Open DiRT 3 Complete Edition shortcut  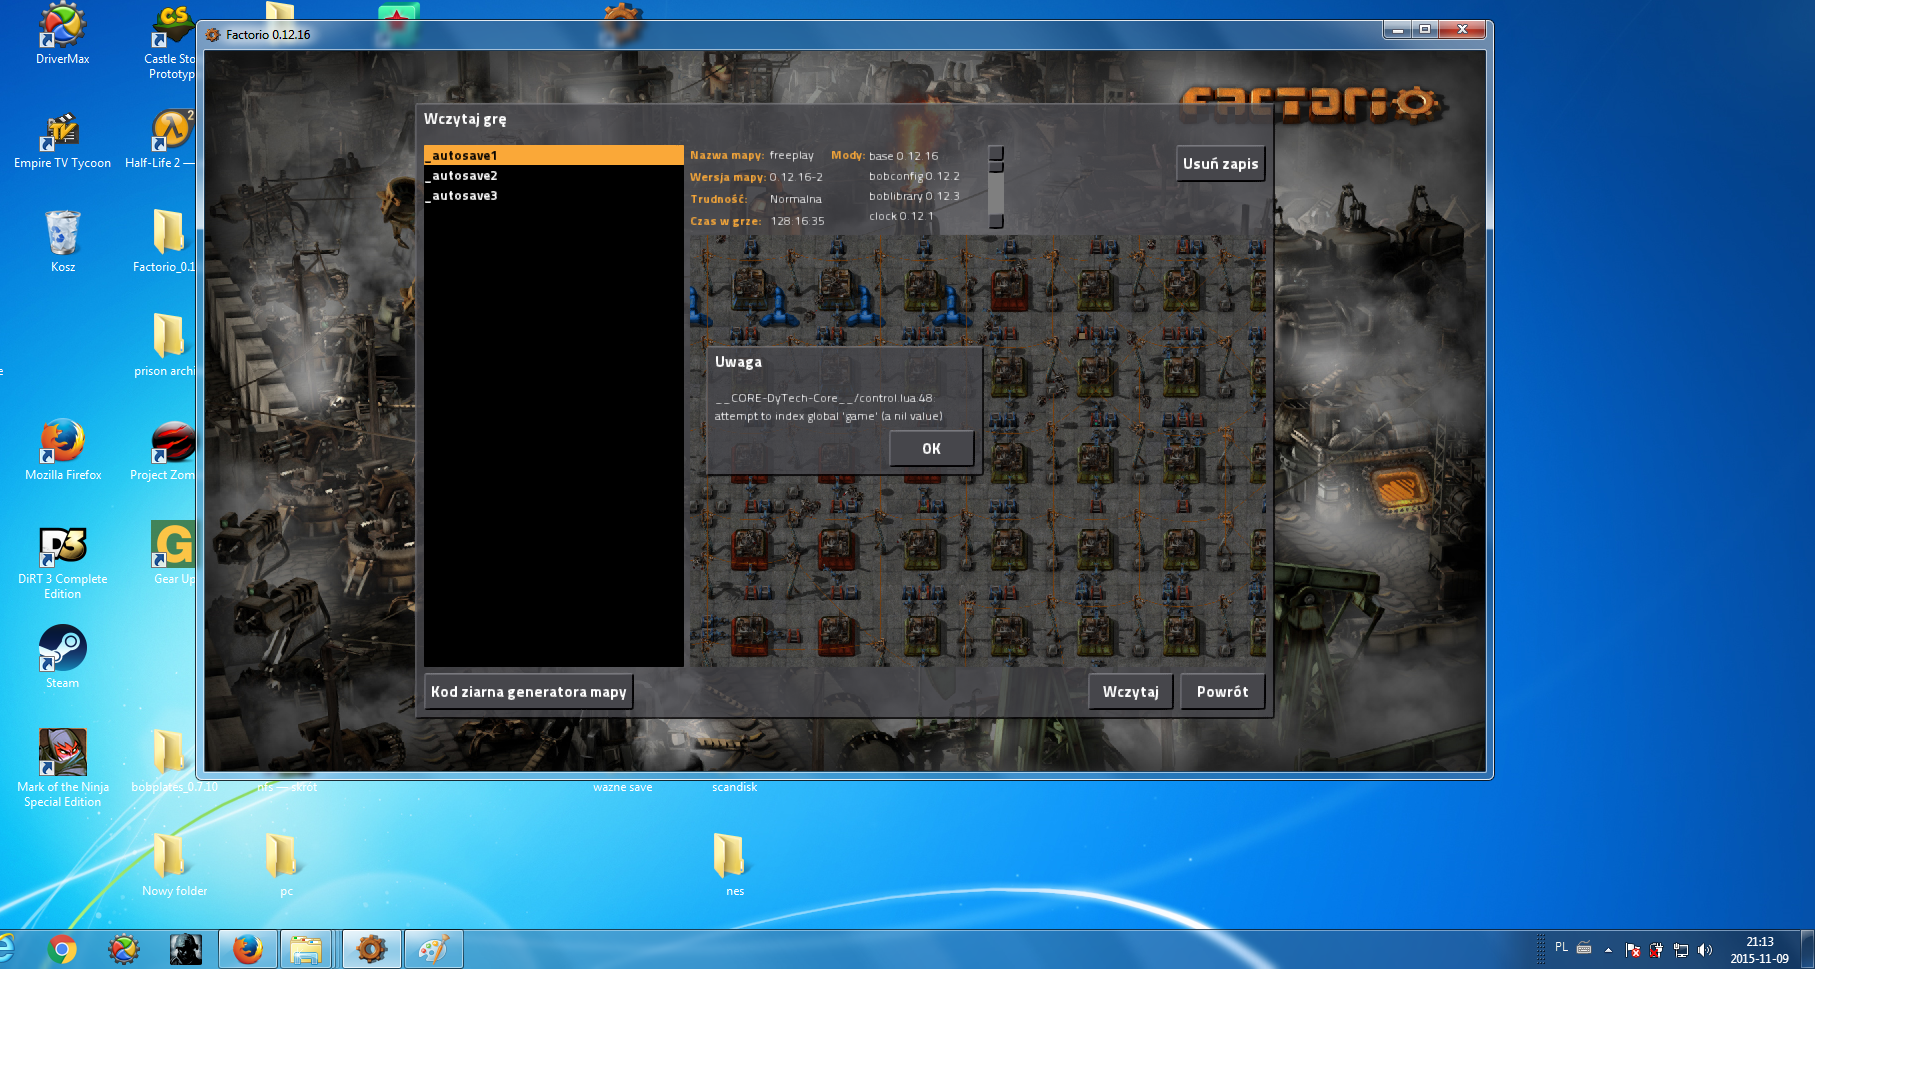click(x=62, y=562)
